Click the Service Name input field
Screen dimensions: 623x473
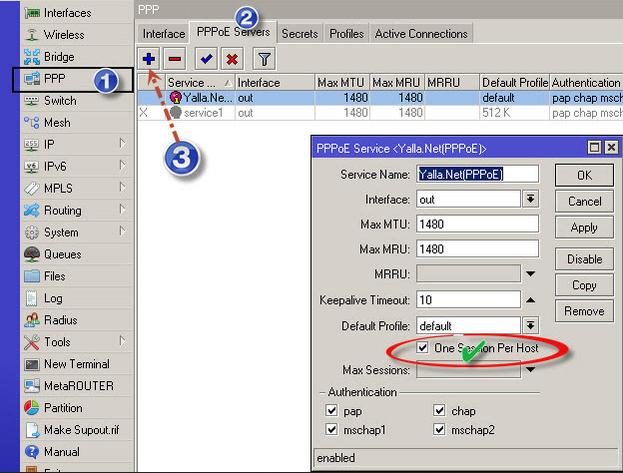[x=477, y=173]
